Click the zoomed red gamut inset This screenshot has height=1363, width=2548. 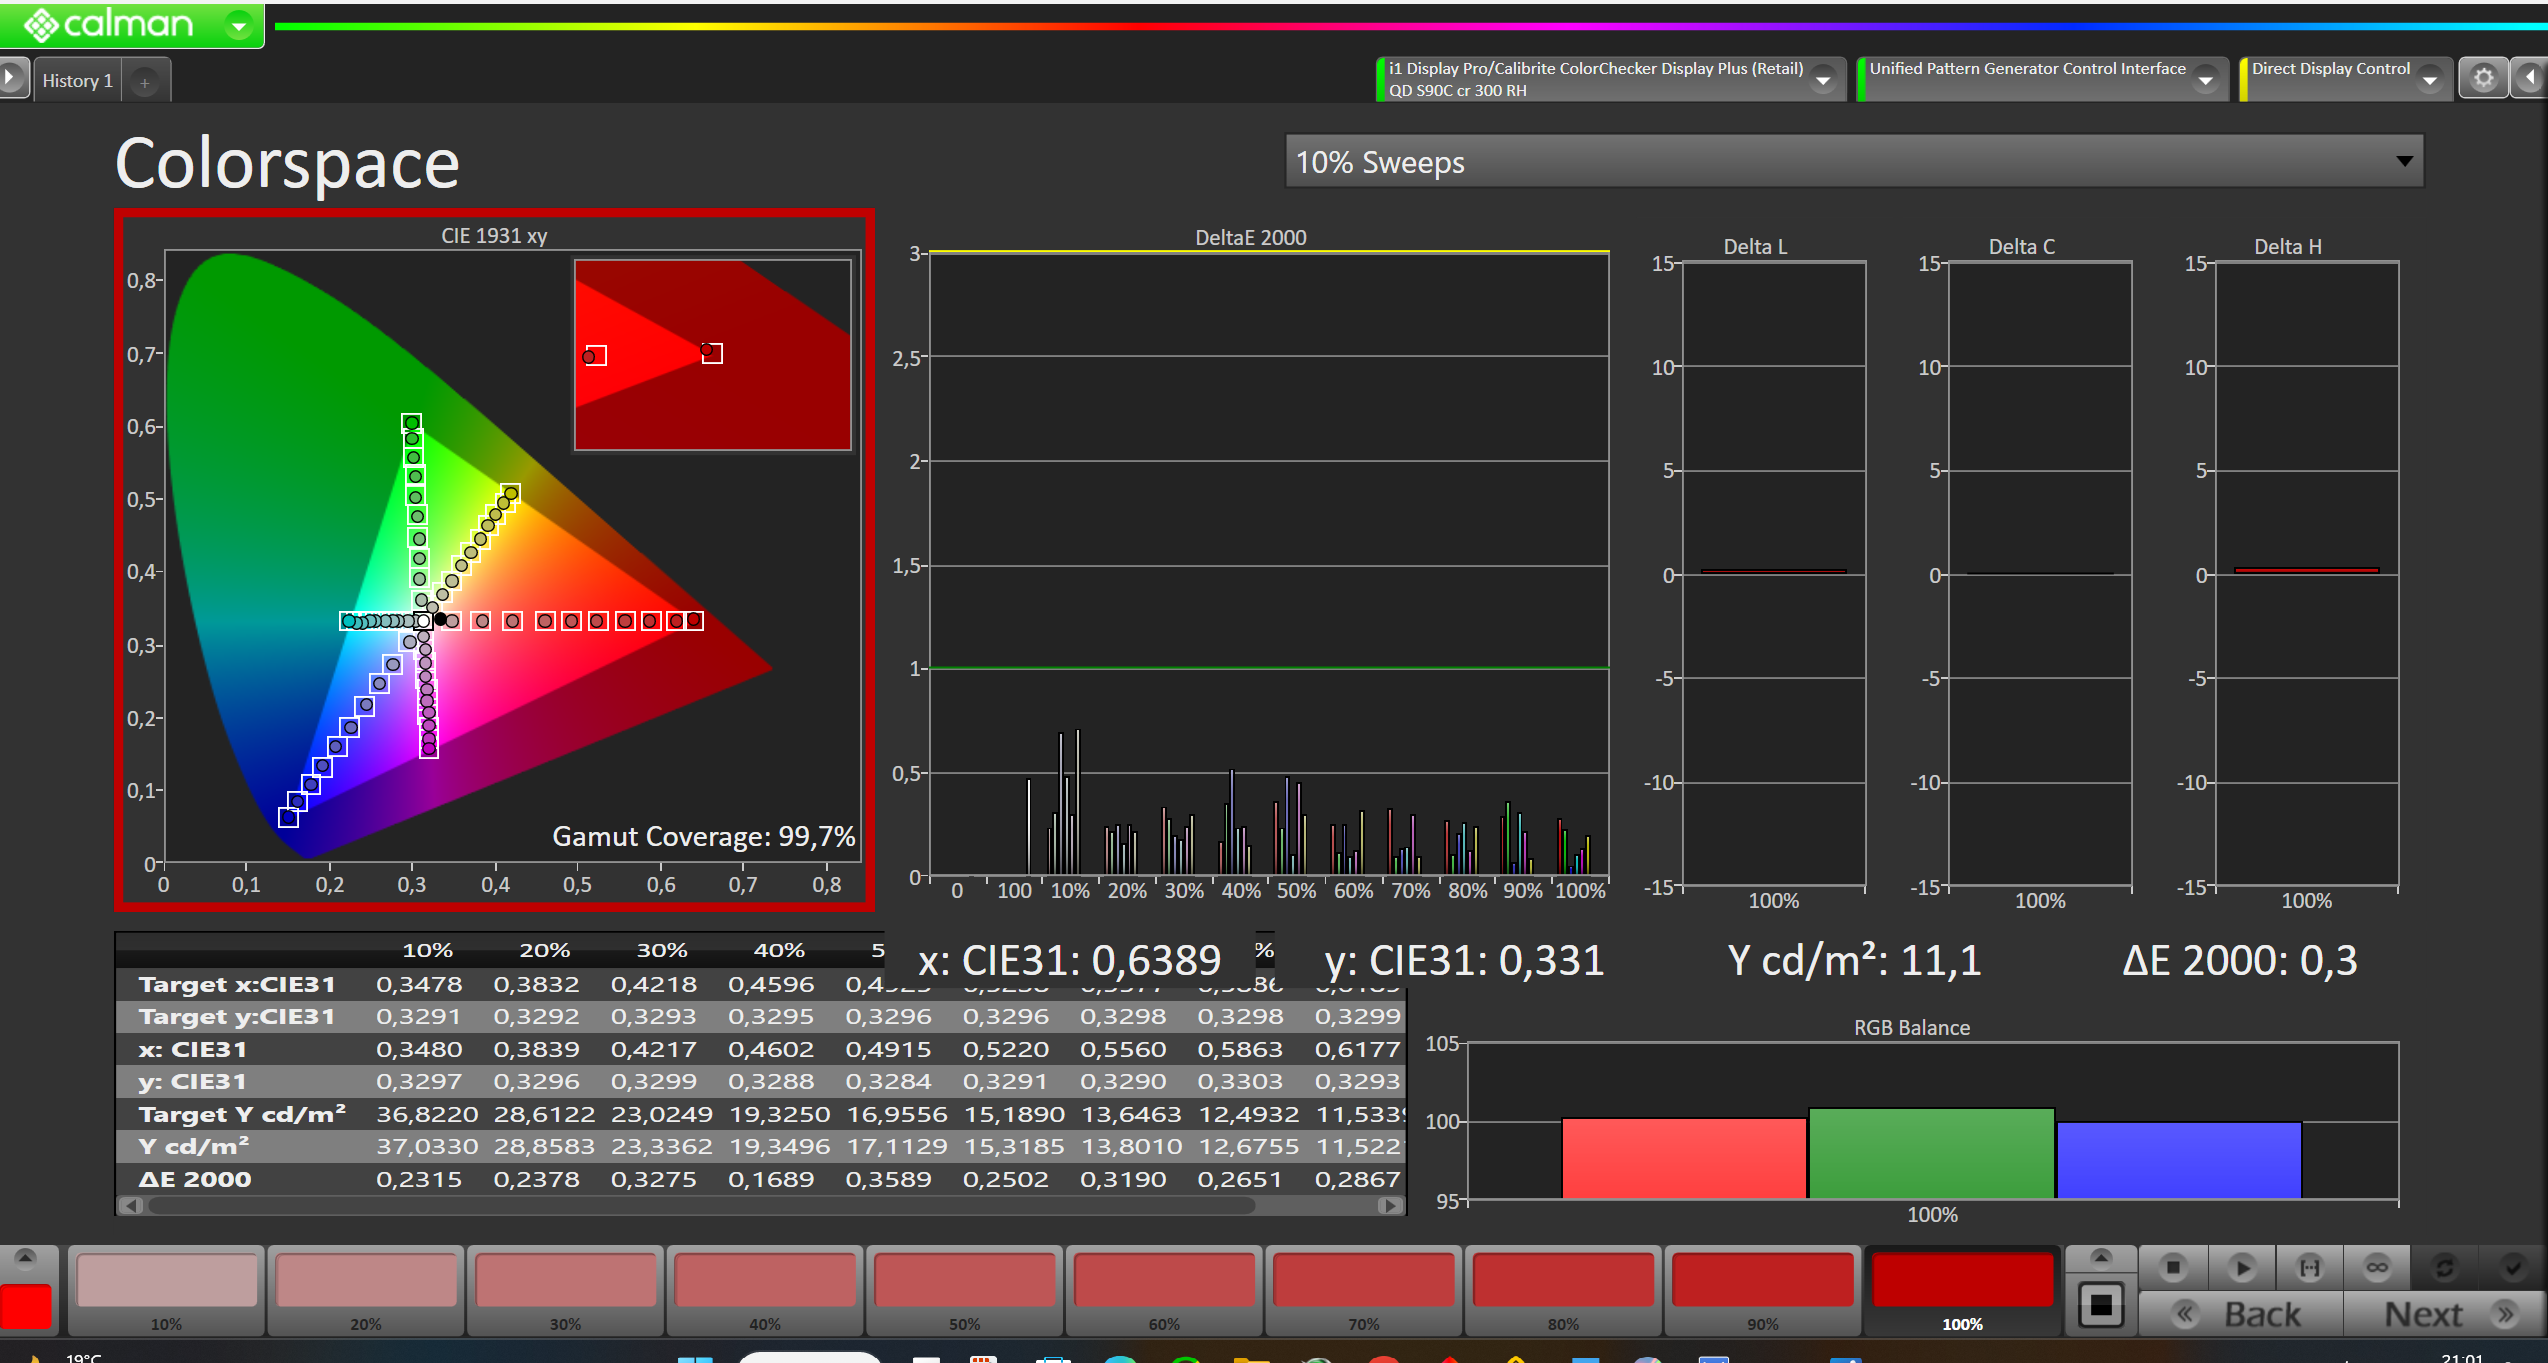point(713,355)
